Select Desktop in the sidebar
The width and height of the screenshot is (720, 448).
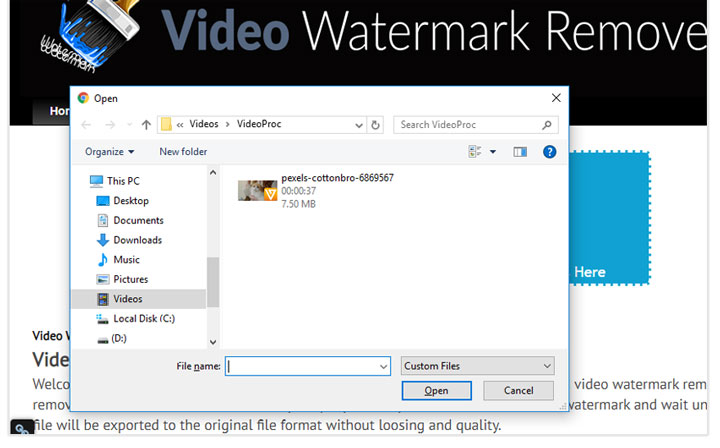(123, 201)
